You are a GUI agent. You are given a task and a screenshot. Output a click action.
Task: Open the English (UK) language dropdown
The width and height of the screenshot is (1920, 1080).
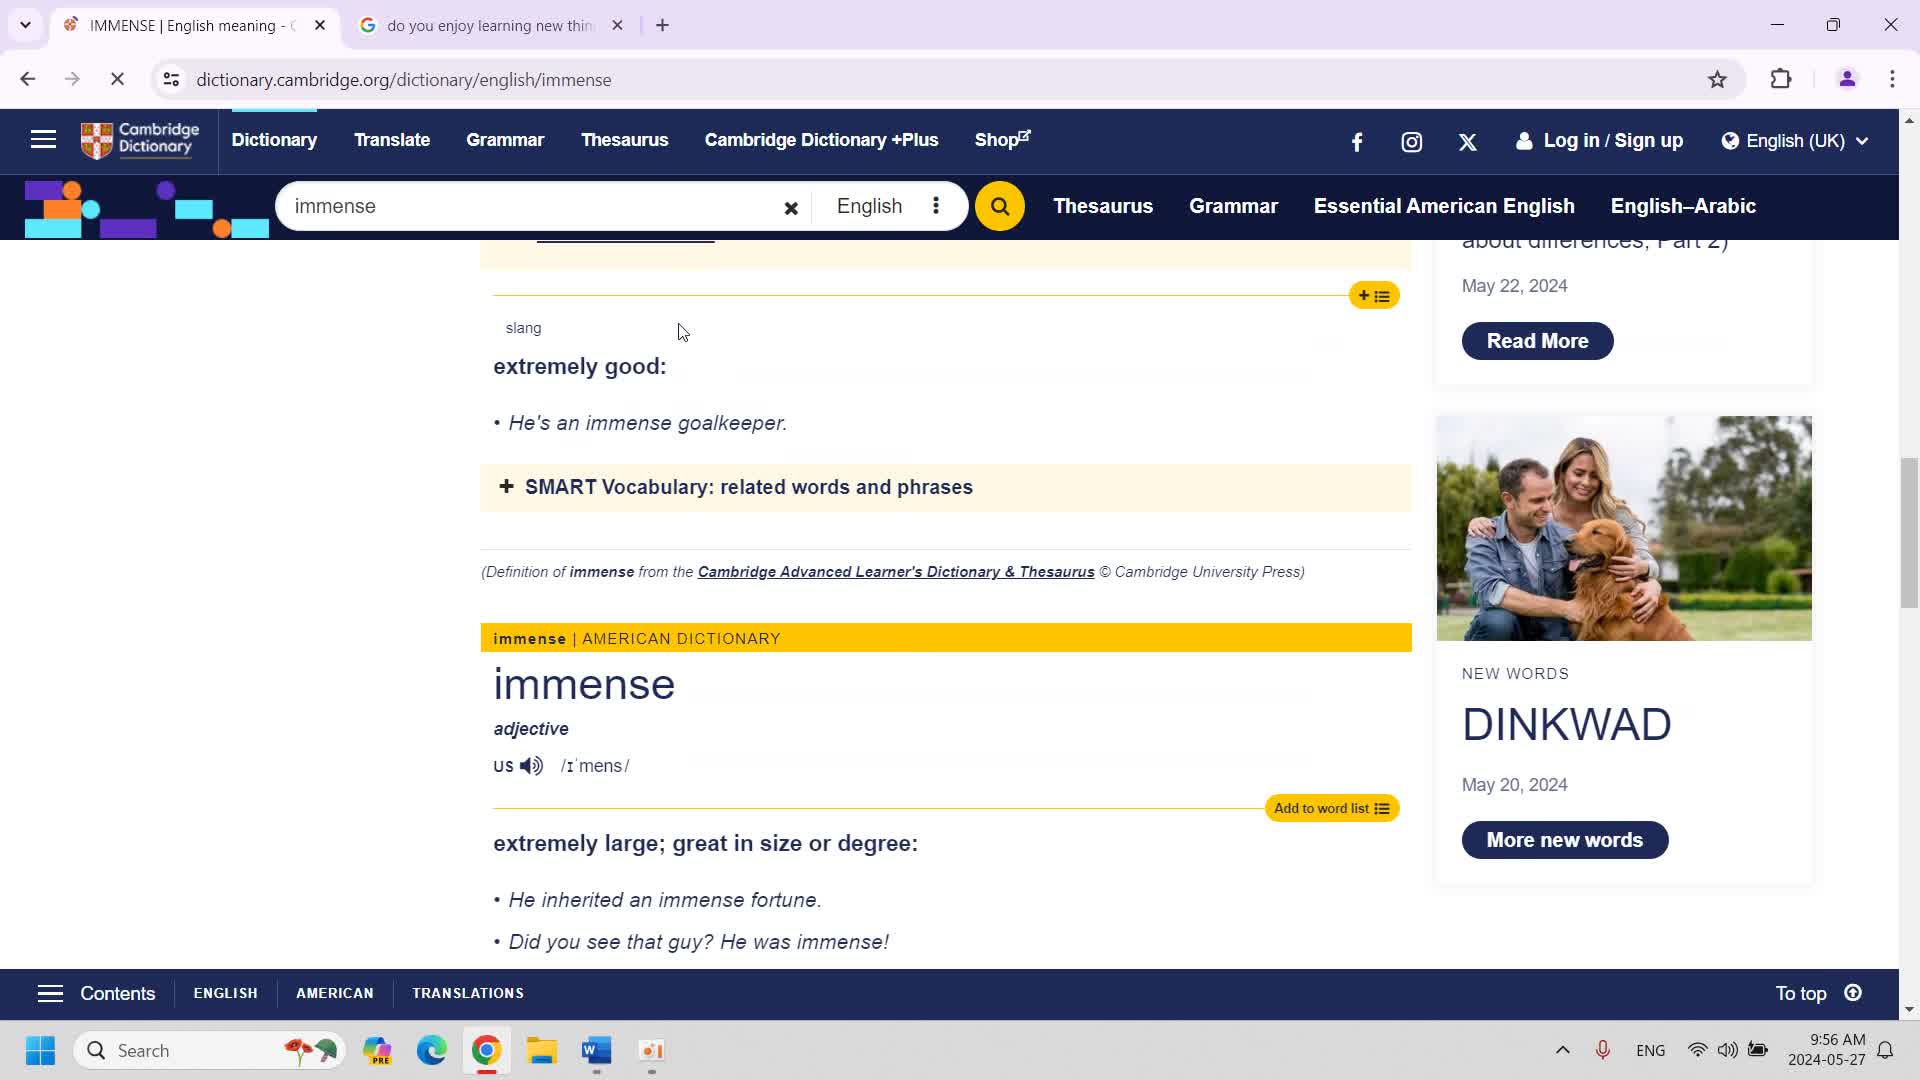click(1795, 141)
